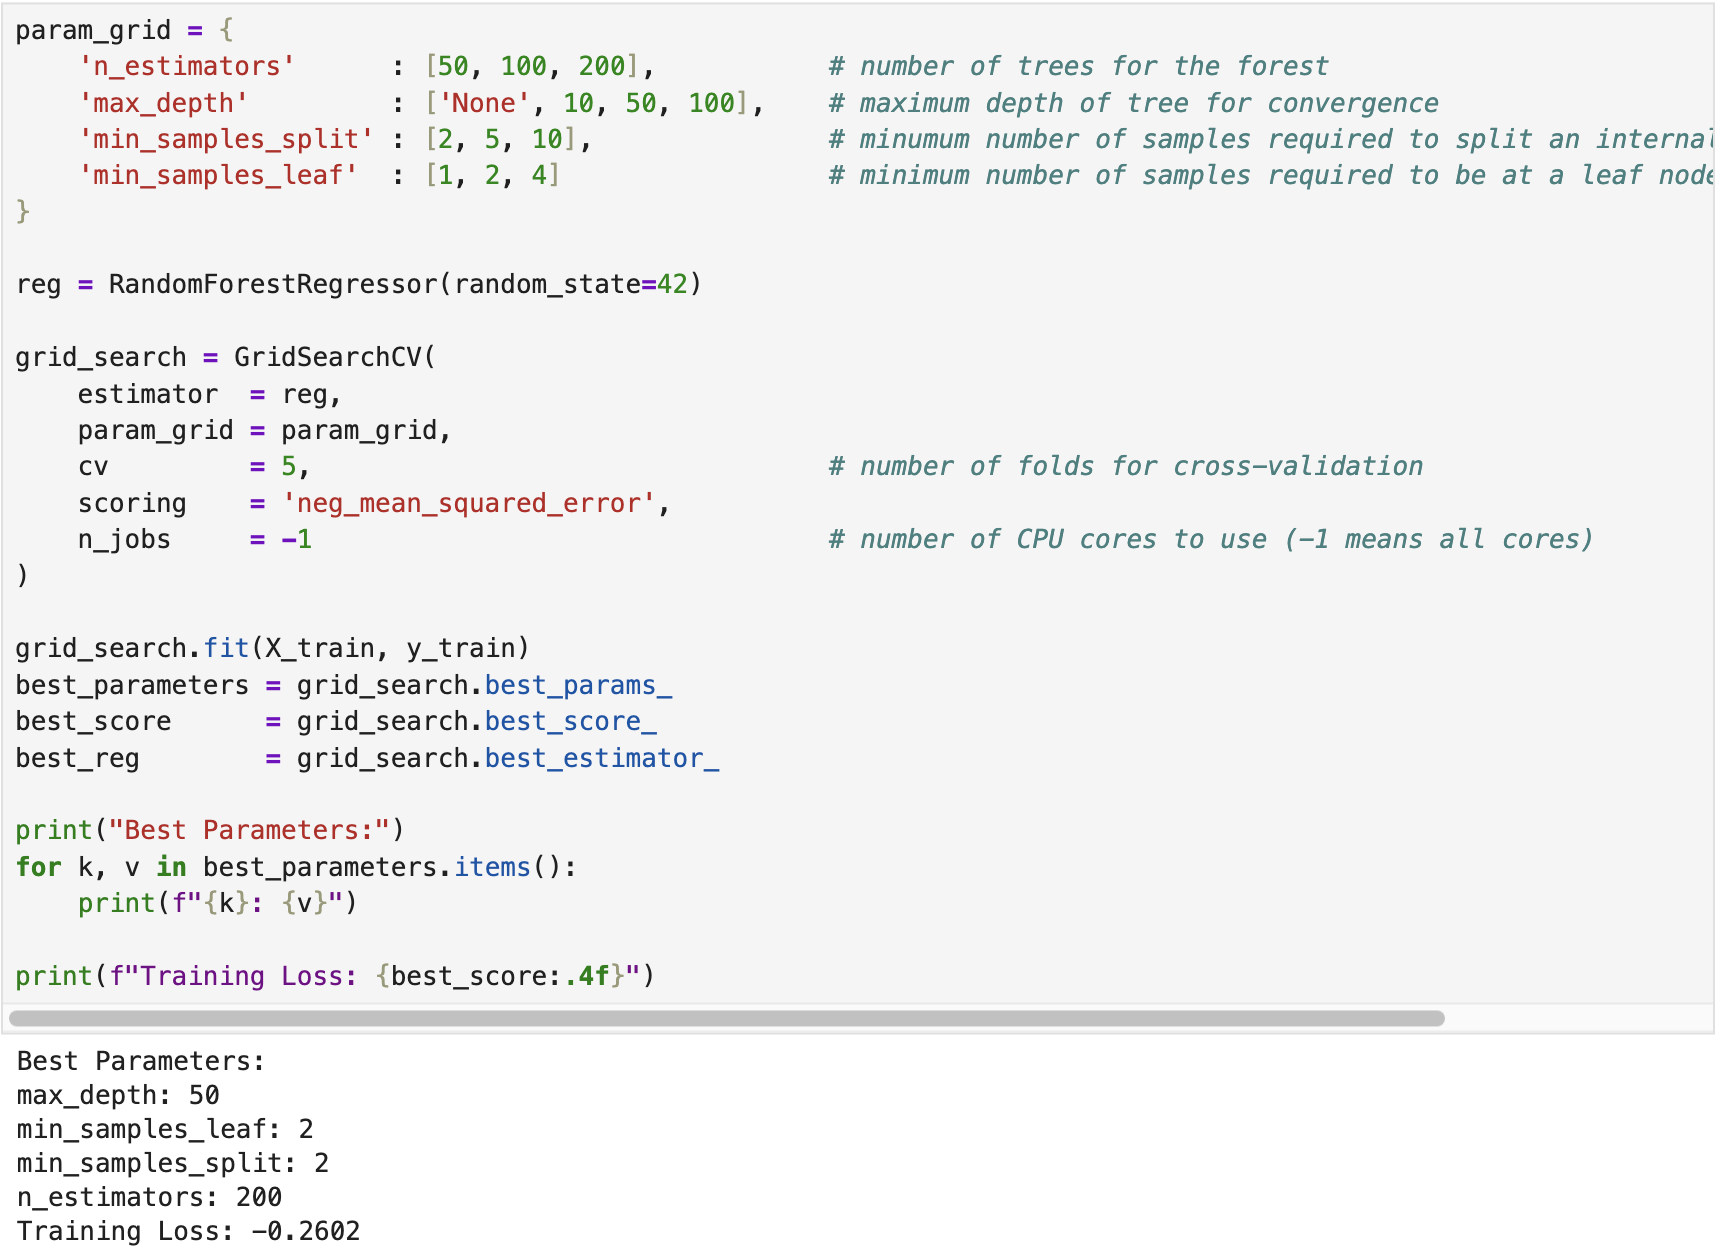Click the comment about CPU cores to use
This screenshot has height=1258, width=1716.
click(1210, 540)
